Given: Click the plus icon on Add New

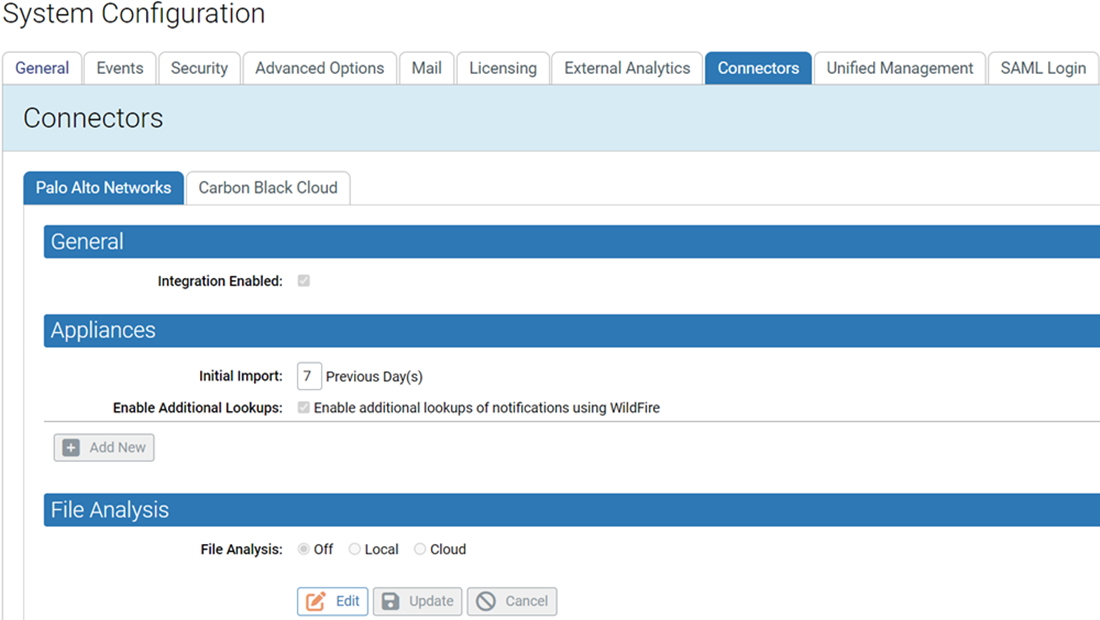Looking at the screenshot, I should click(x=70, y=447).
